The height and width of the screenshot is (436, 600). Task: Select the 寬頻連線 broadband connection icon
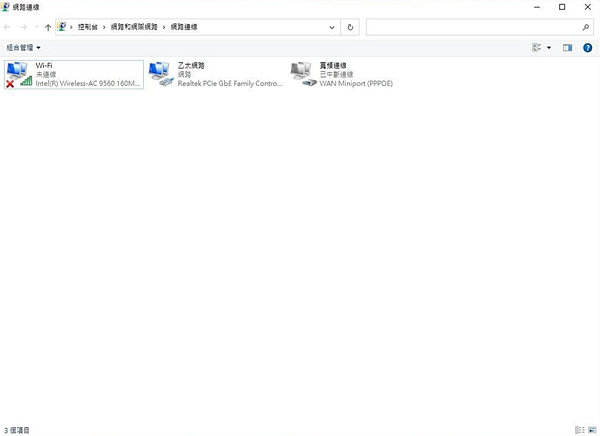[303, 74]
